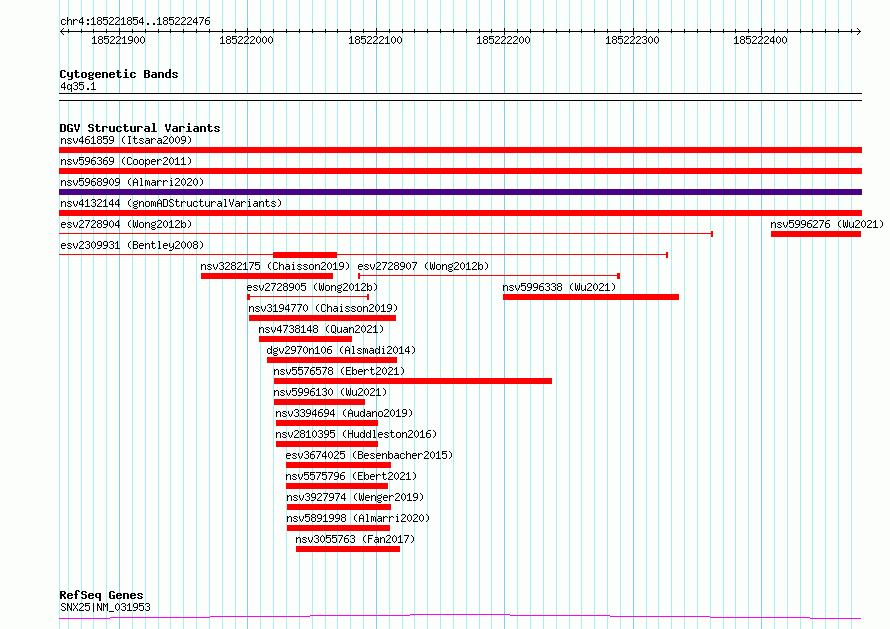Image resolution: width=890 pixels, height=629 pixels.
Task: Click the esv3674025 (Besenbacher2015) label
Action: tap(368, 455)
